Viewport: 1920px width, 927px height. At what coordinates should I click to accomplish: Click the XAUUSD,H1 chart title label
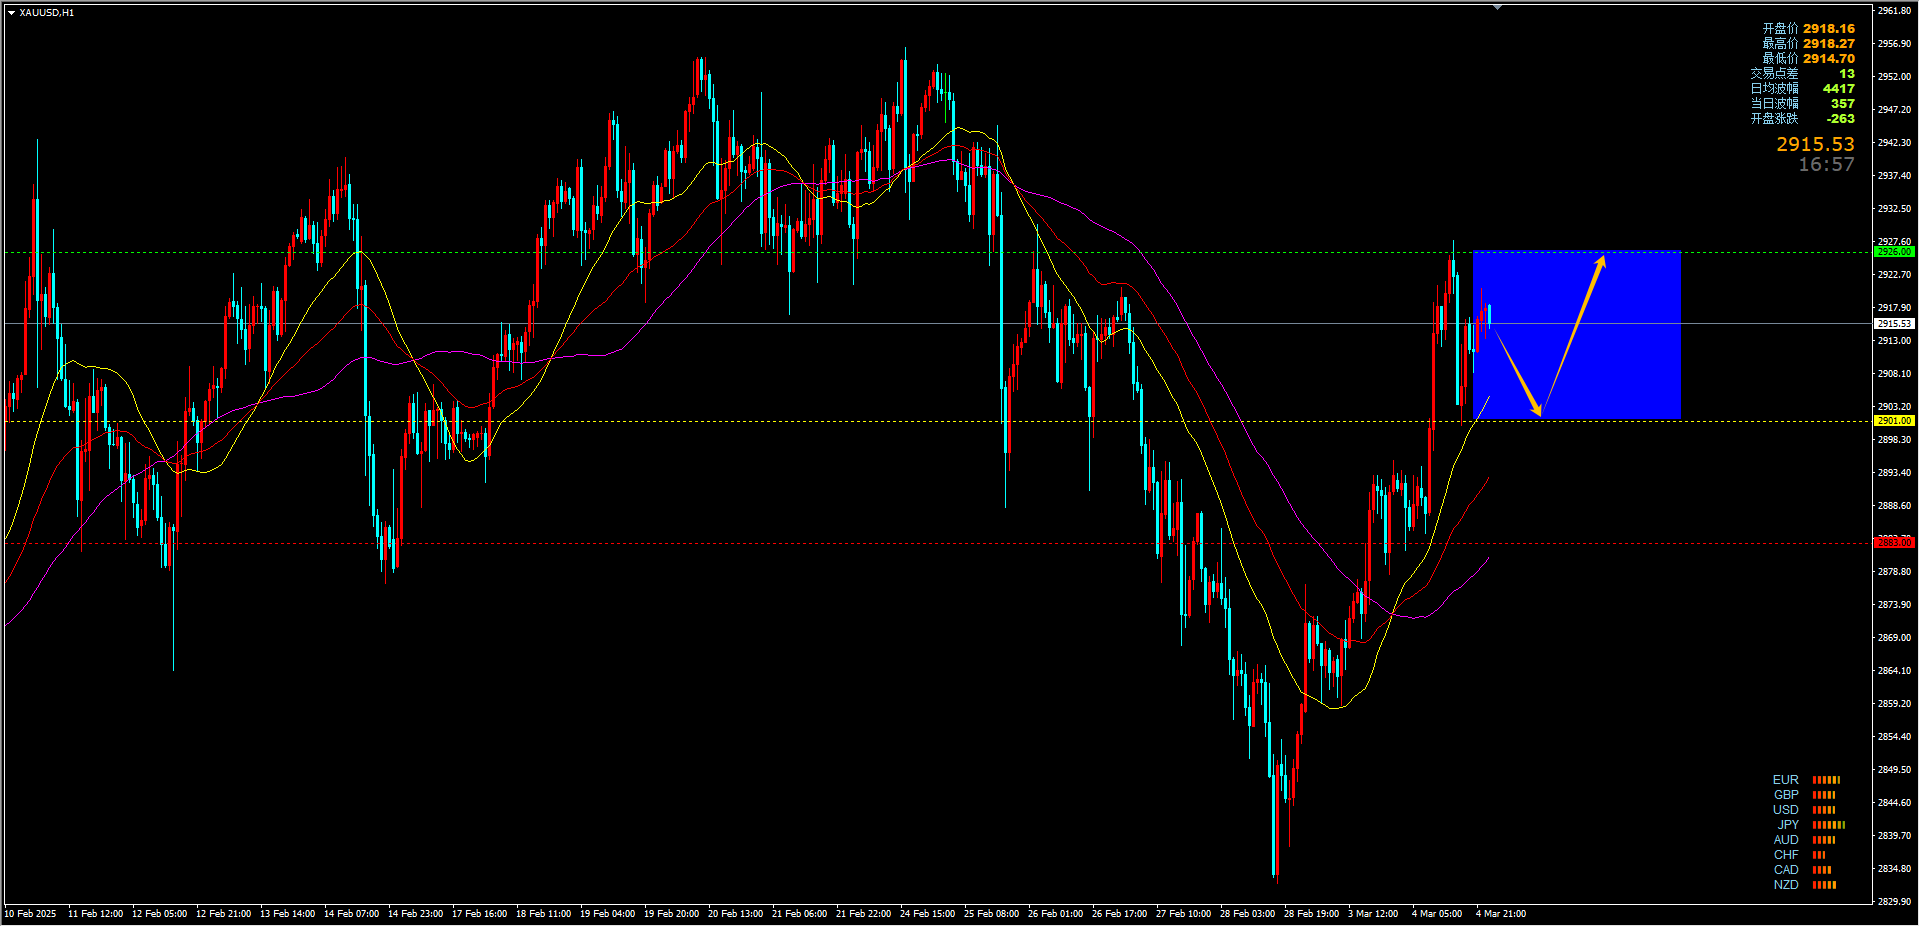(46, 12)
